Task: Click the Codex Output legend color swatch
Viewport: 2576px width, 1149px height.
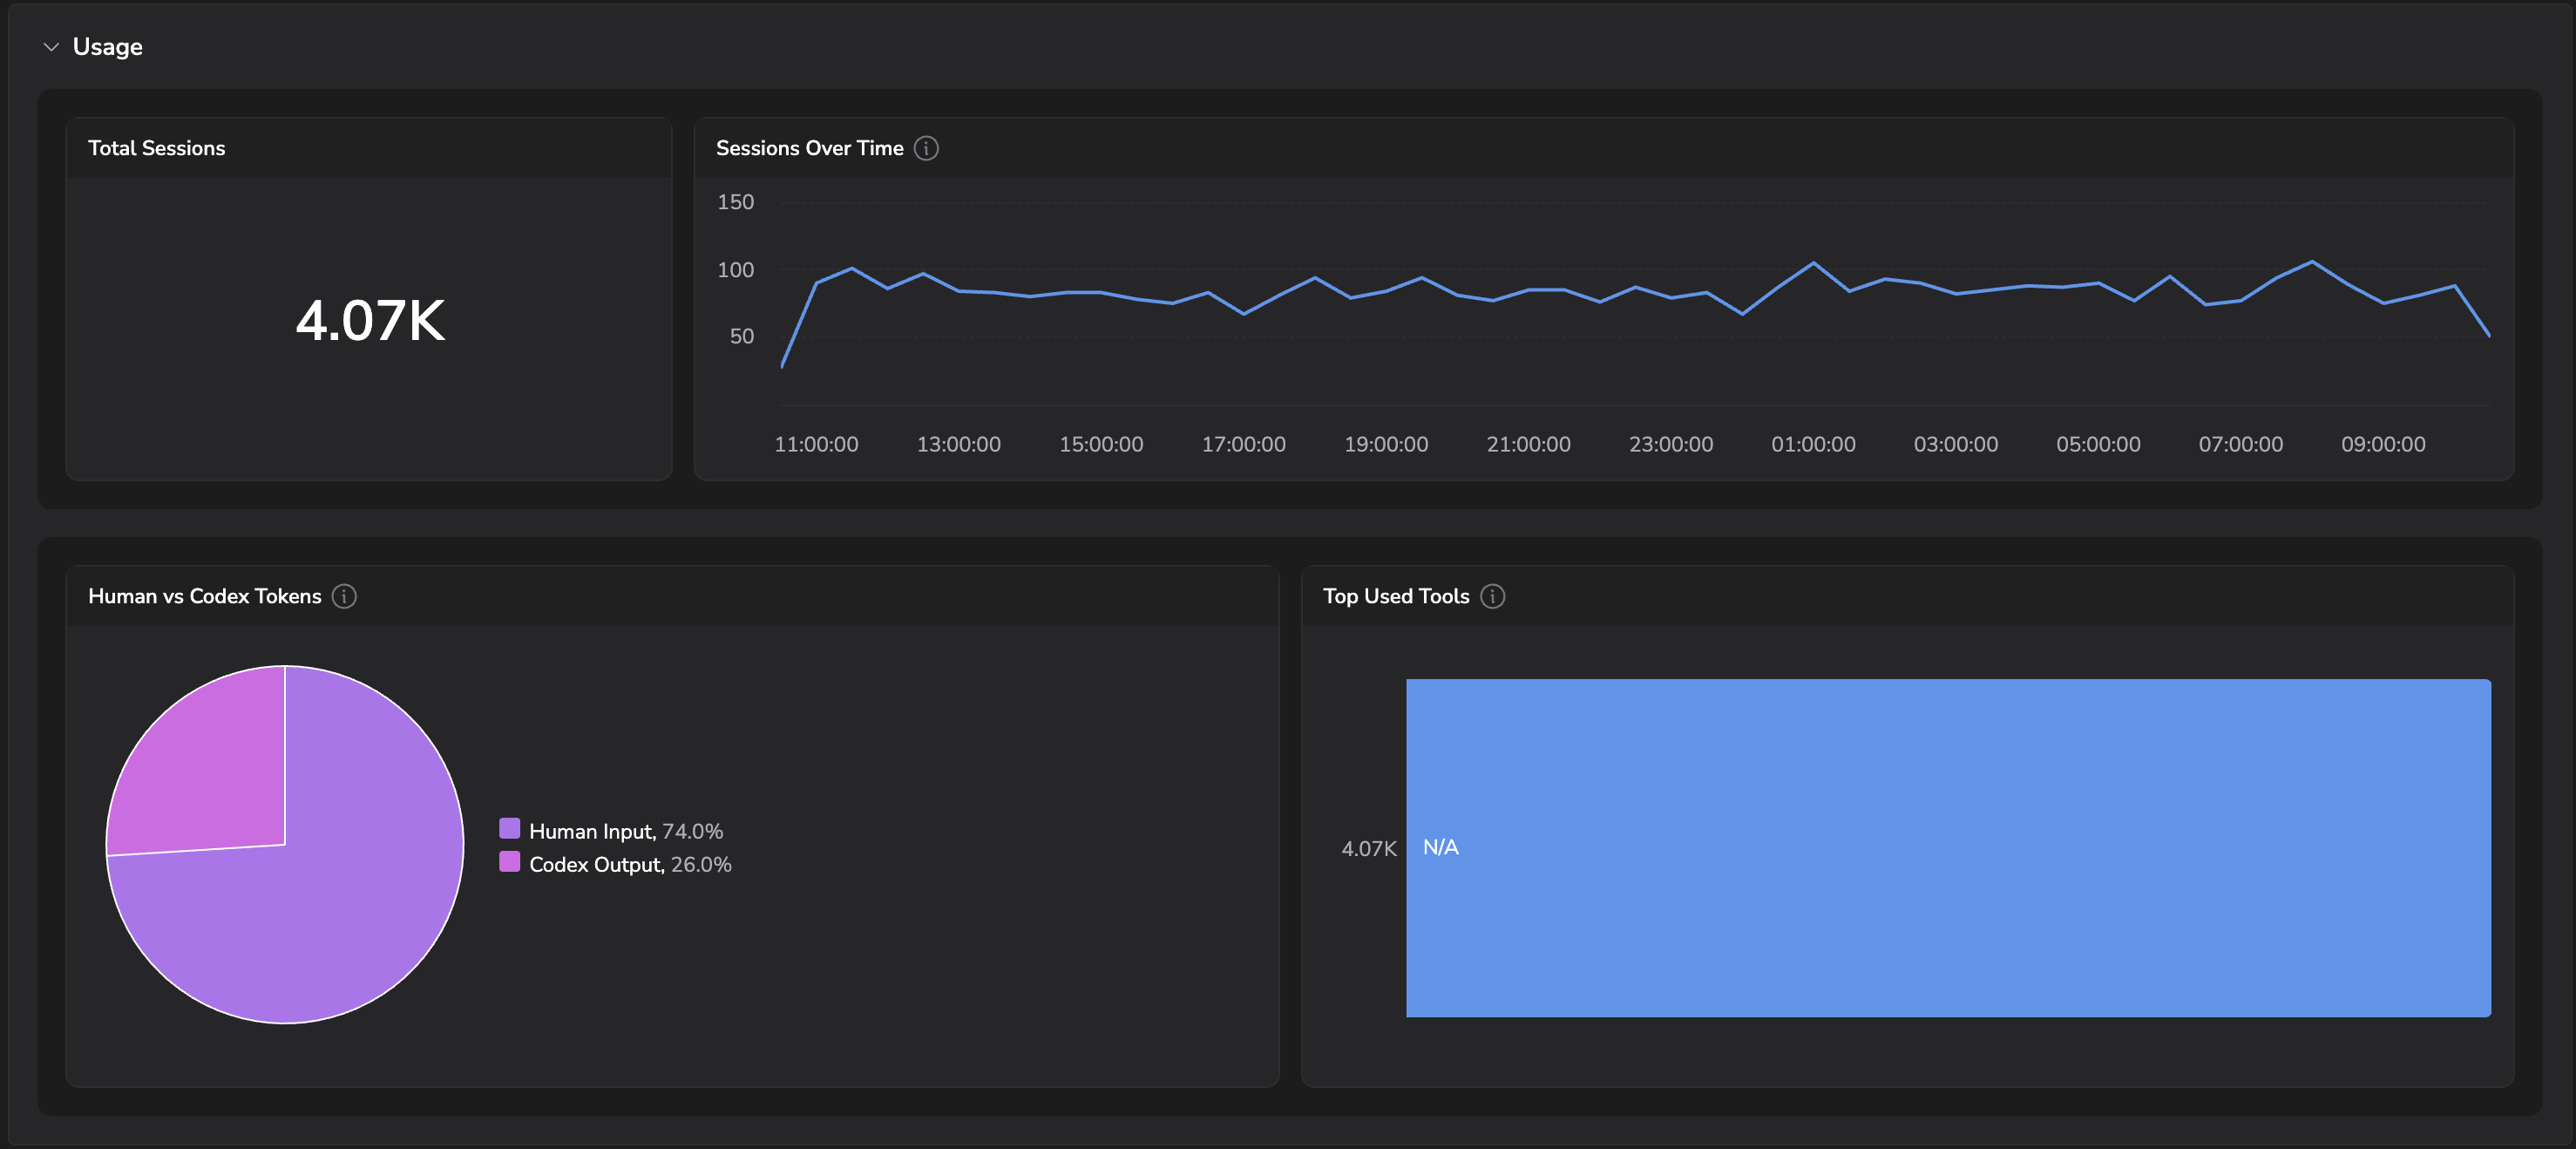Action: (509, 861)
